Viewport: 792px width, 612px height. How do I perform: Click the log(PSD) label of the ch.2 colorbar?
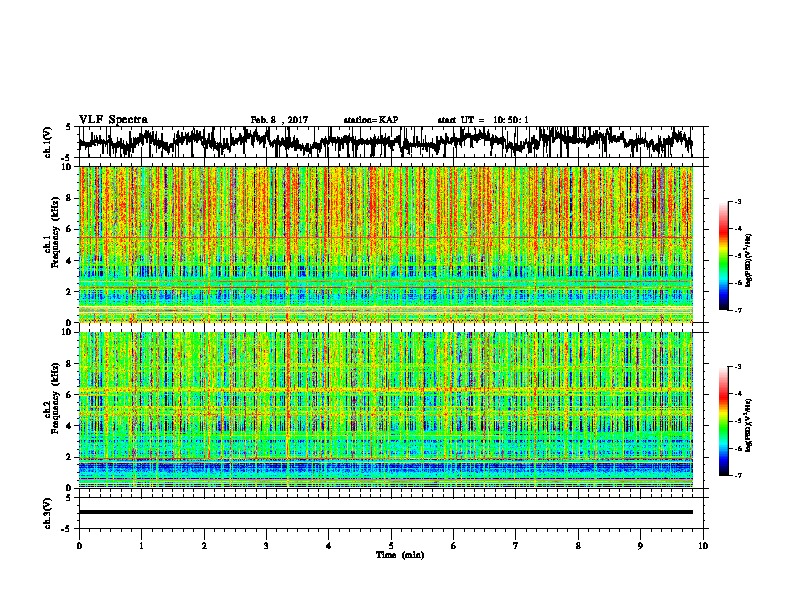pos(749,425)
